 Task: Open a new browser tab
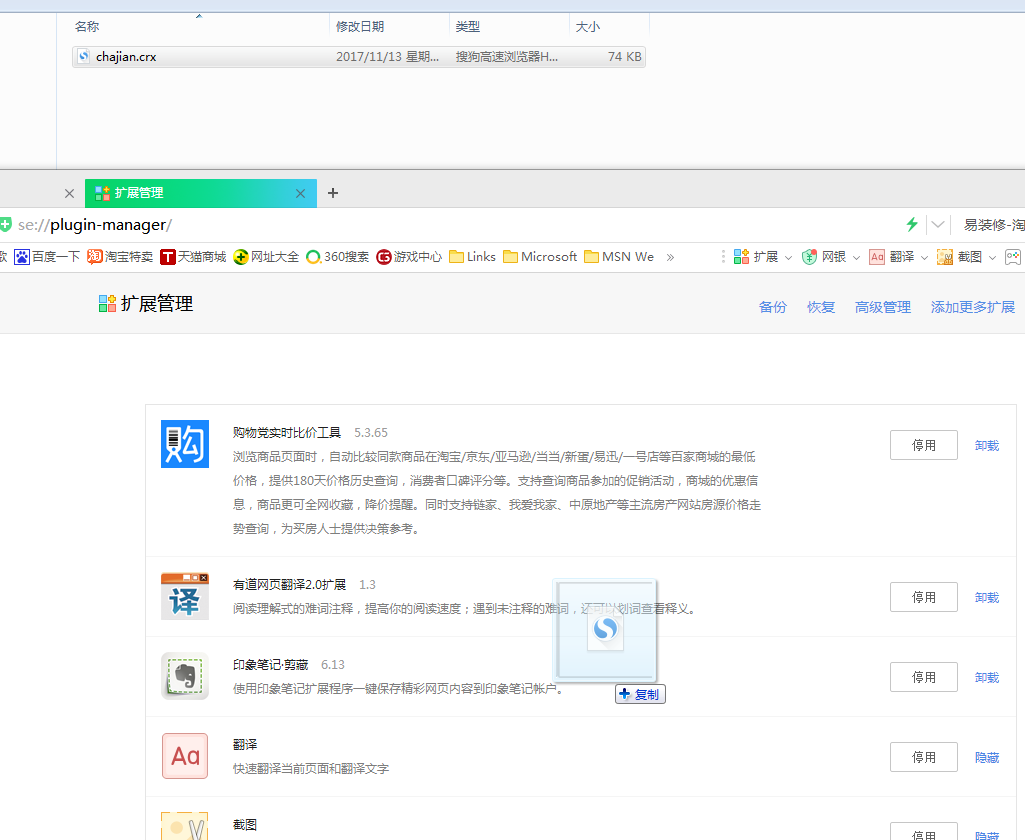click(333, 193)
